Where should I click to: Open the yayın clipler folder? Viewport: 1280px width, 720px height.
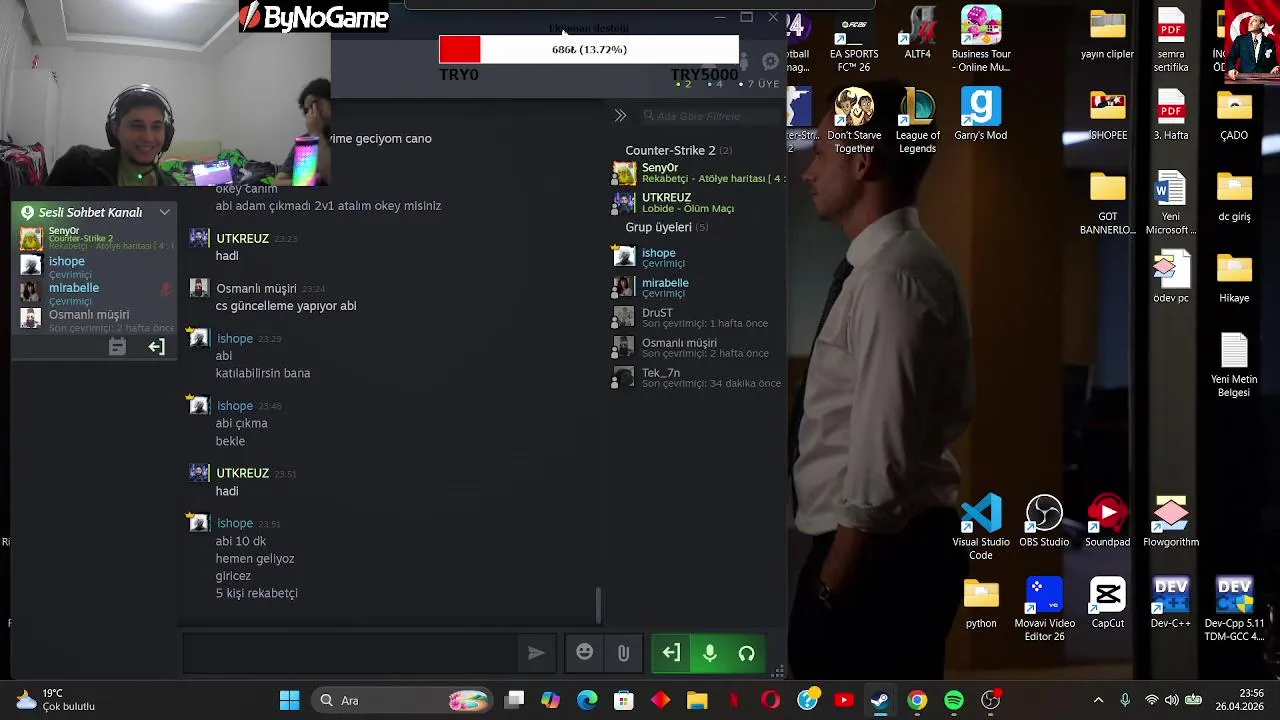point(1107,33)
